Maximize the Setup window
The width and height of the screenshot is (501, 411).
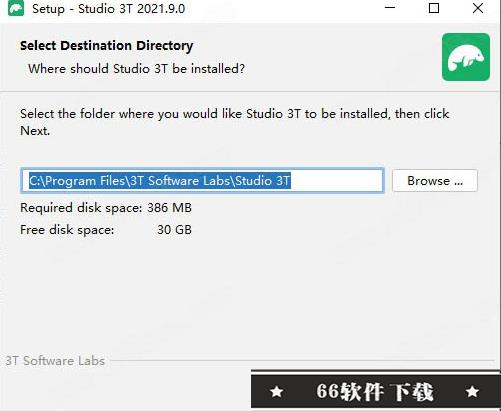(434, 8)
